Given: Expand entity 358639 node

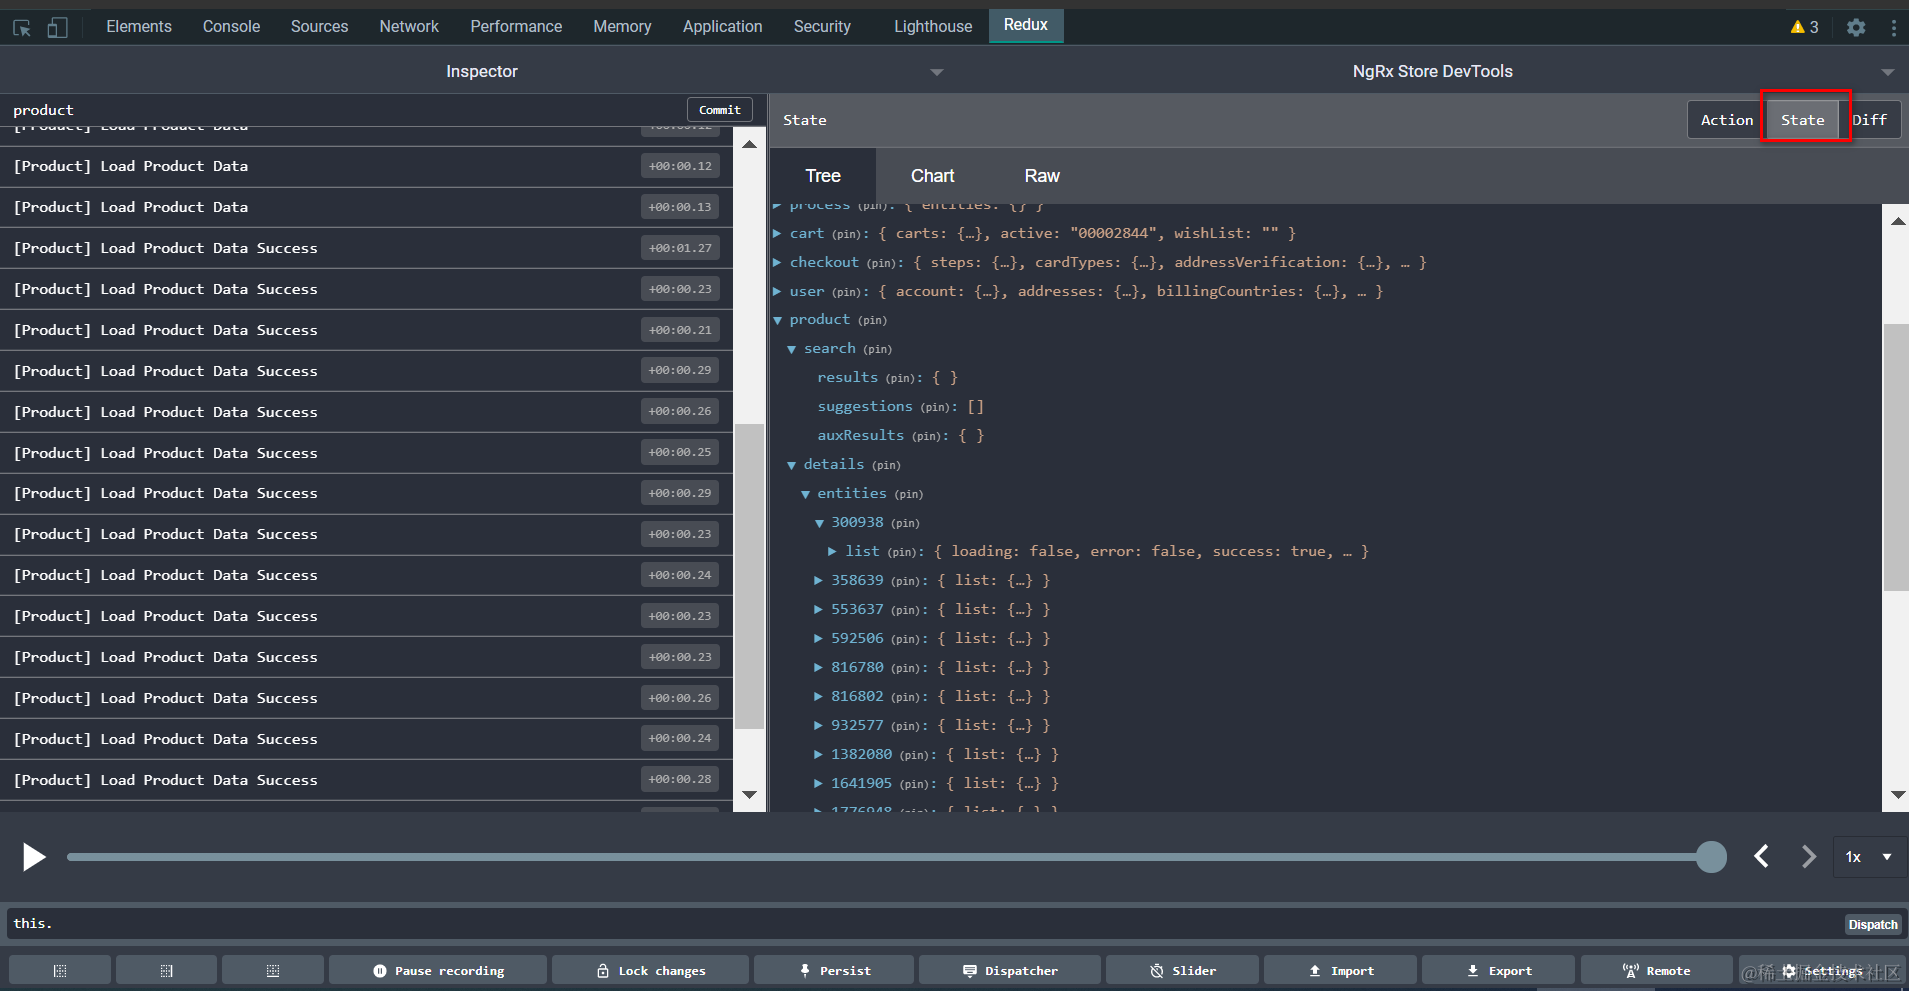Looking at the screenshot, I should [x=818, y=580].
